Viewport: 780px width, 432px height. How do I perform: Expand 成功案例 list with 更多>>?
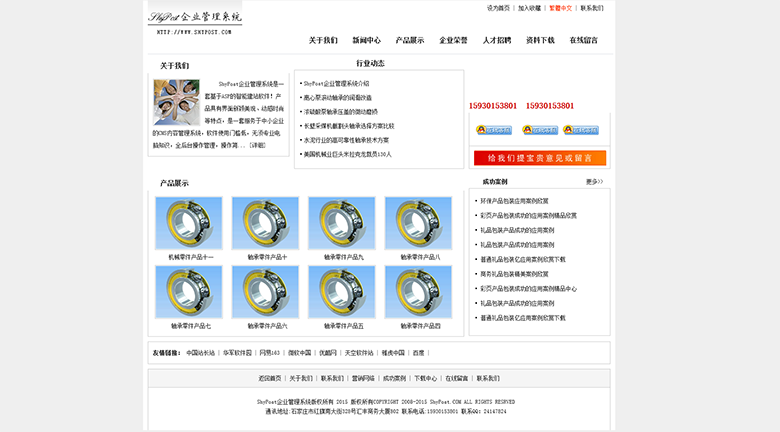click(x=594, y=182)
